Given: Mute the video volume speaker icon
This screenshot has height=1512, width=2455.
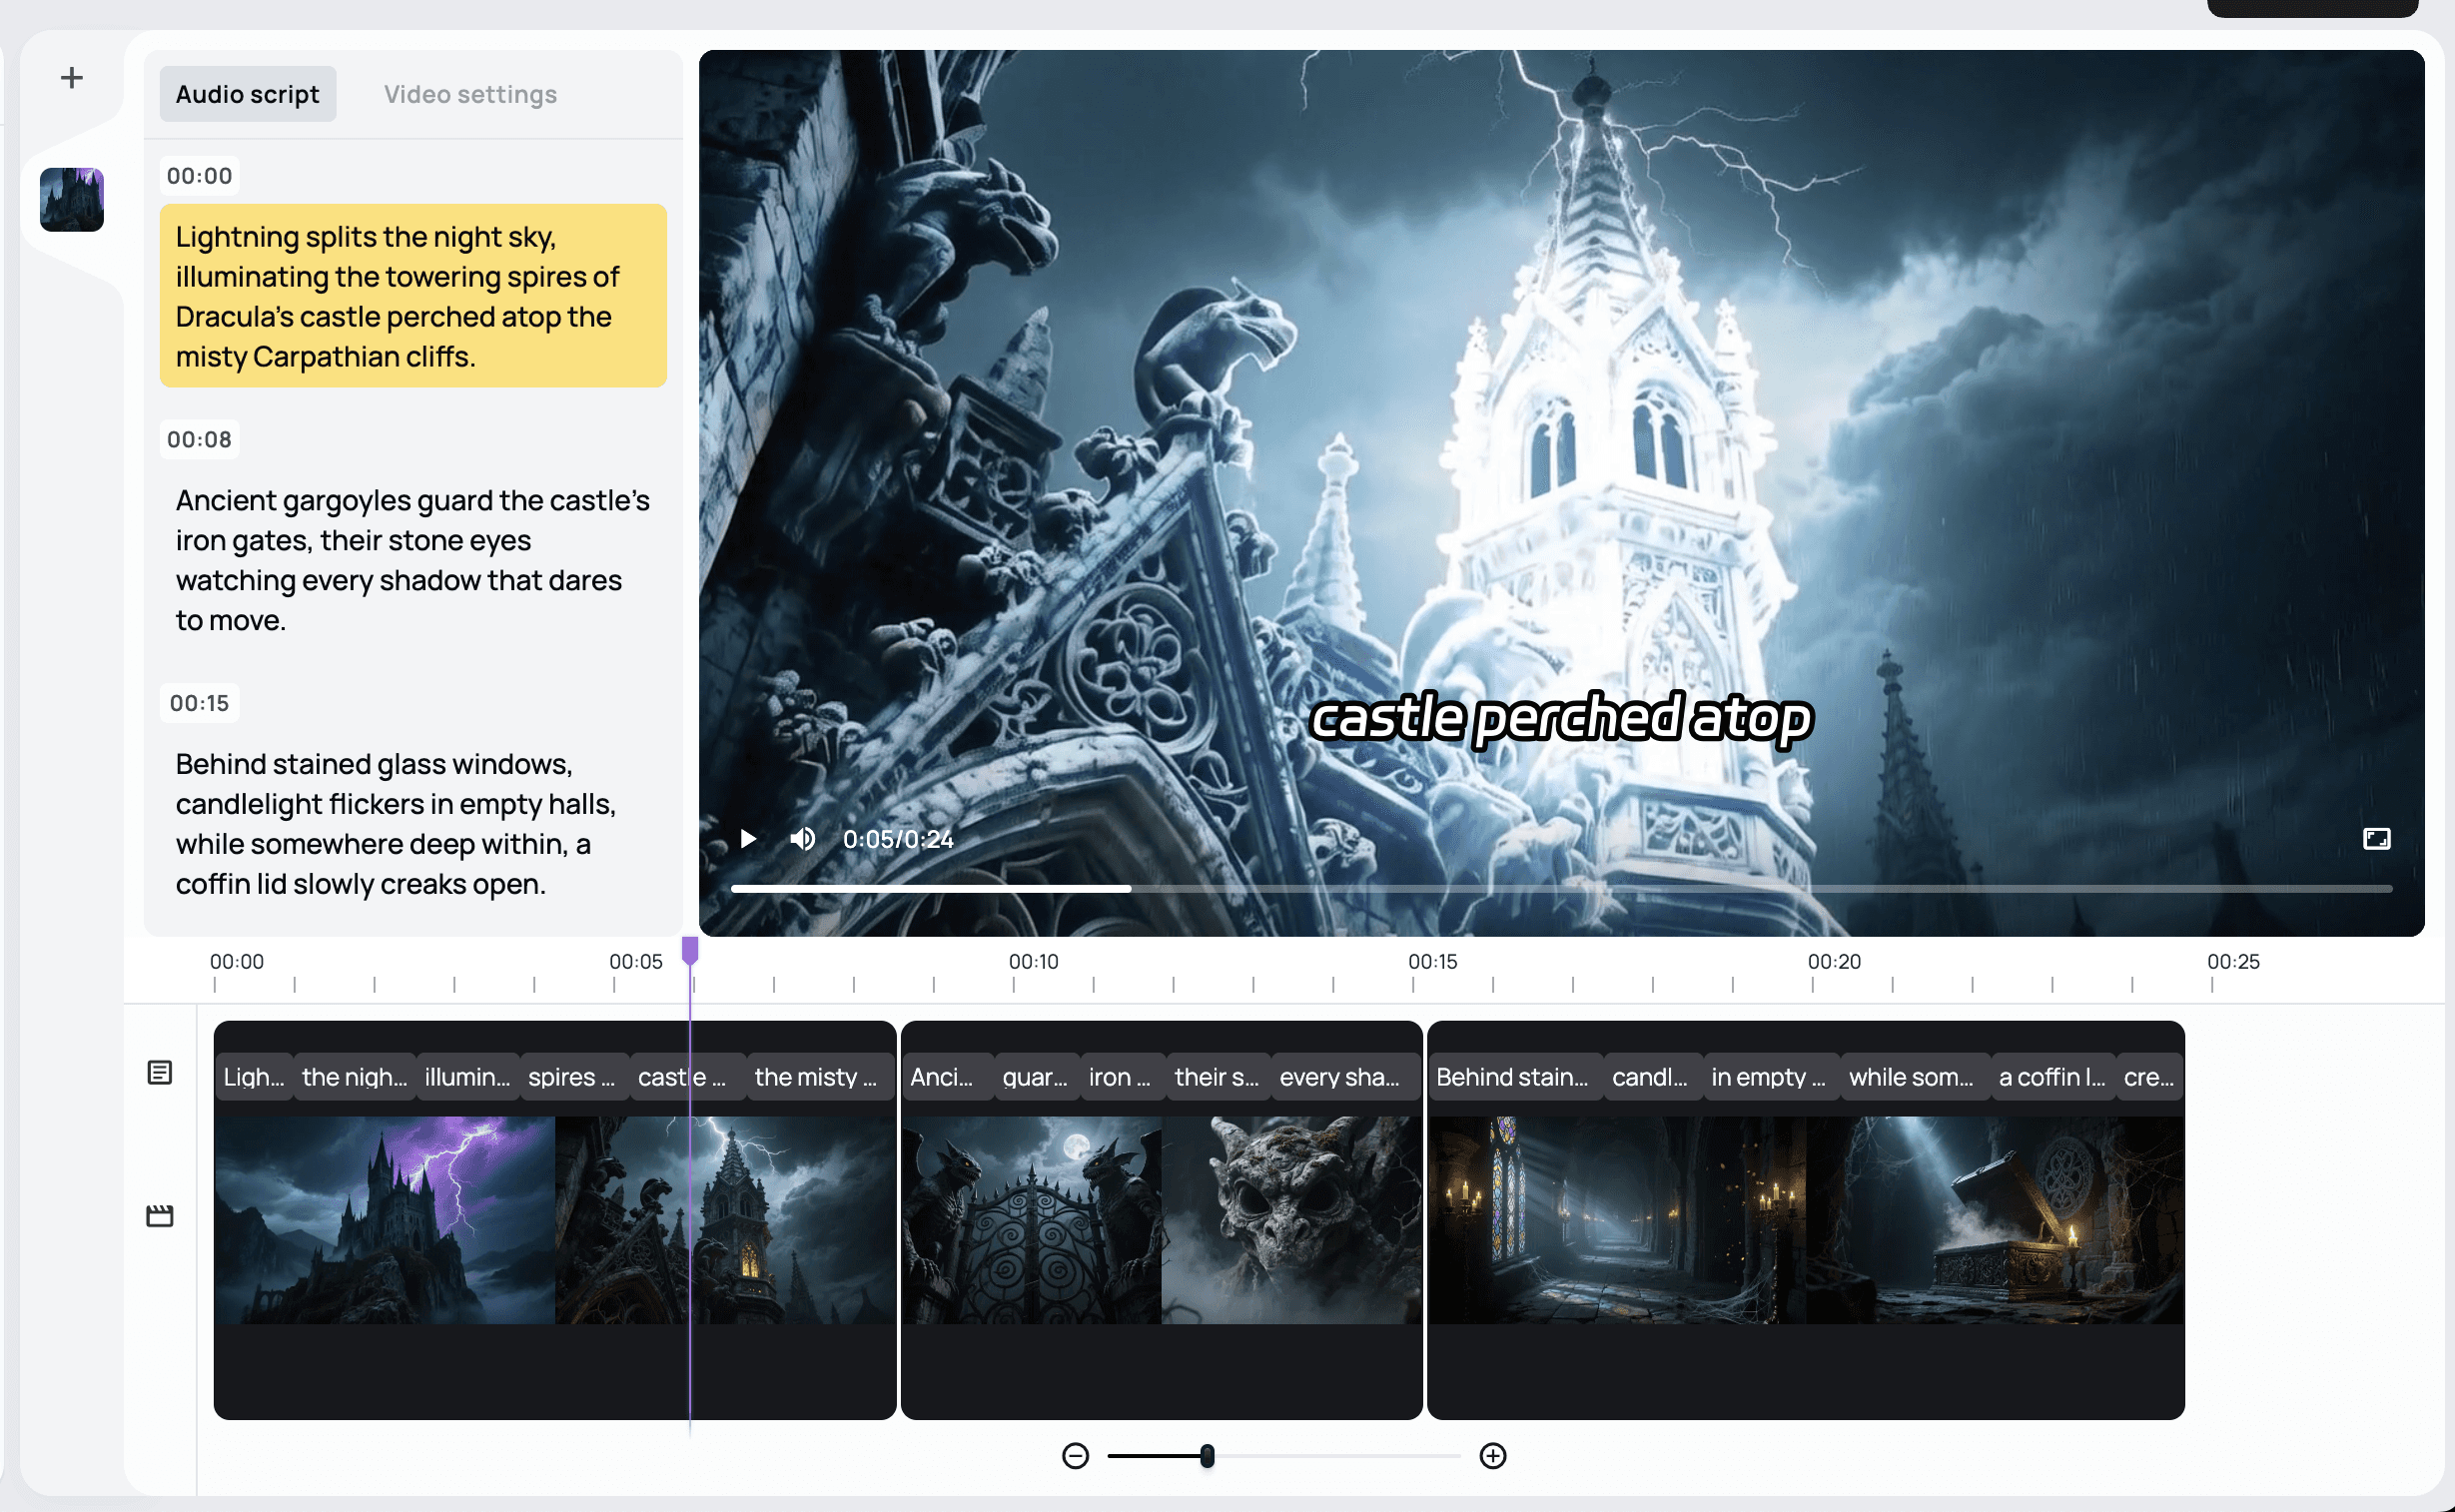Looking at the screenshot, I should (802, 838).
